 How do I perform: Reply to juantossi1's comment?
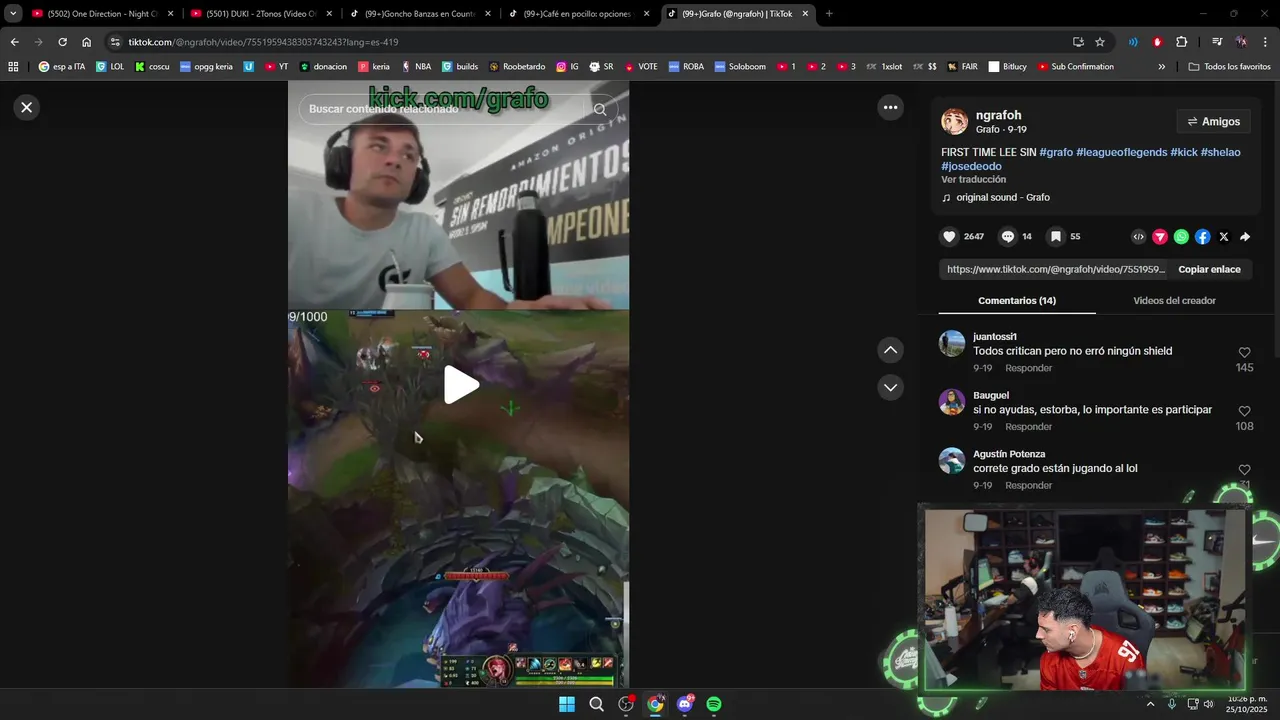[1028, 368]
